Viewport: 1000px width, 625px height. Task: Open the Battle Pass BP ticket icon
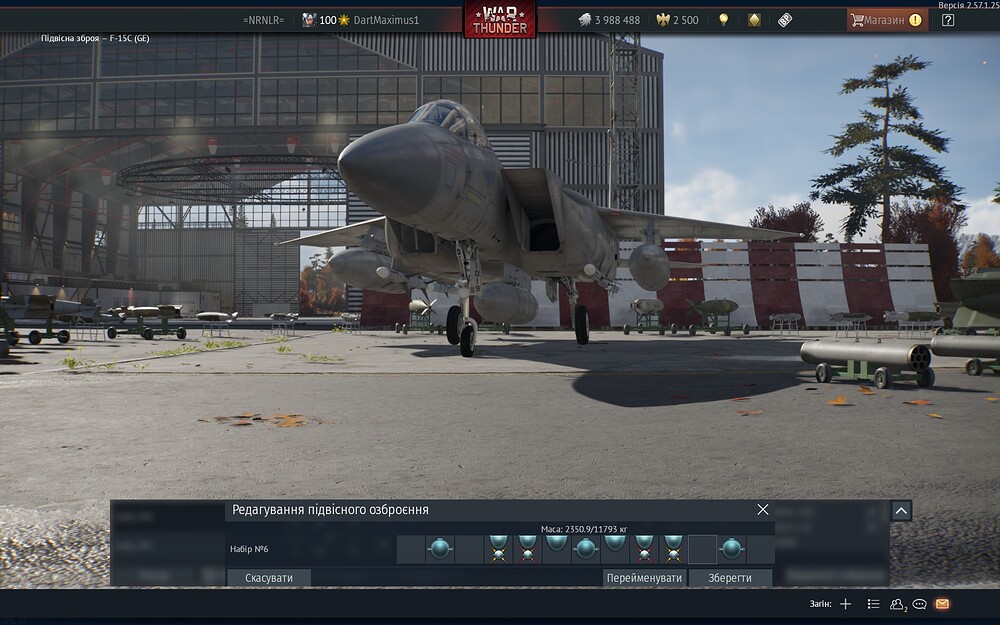tap(785, 20)
